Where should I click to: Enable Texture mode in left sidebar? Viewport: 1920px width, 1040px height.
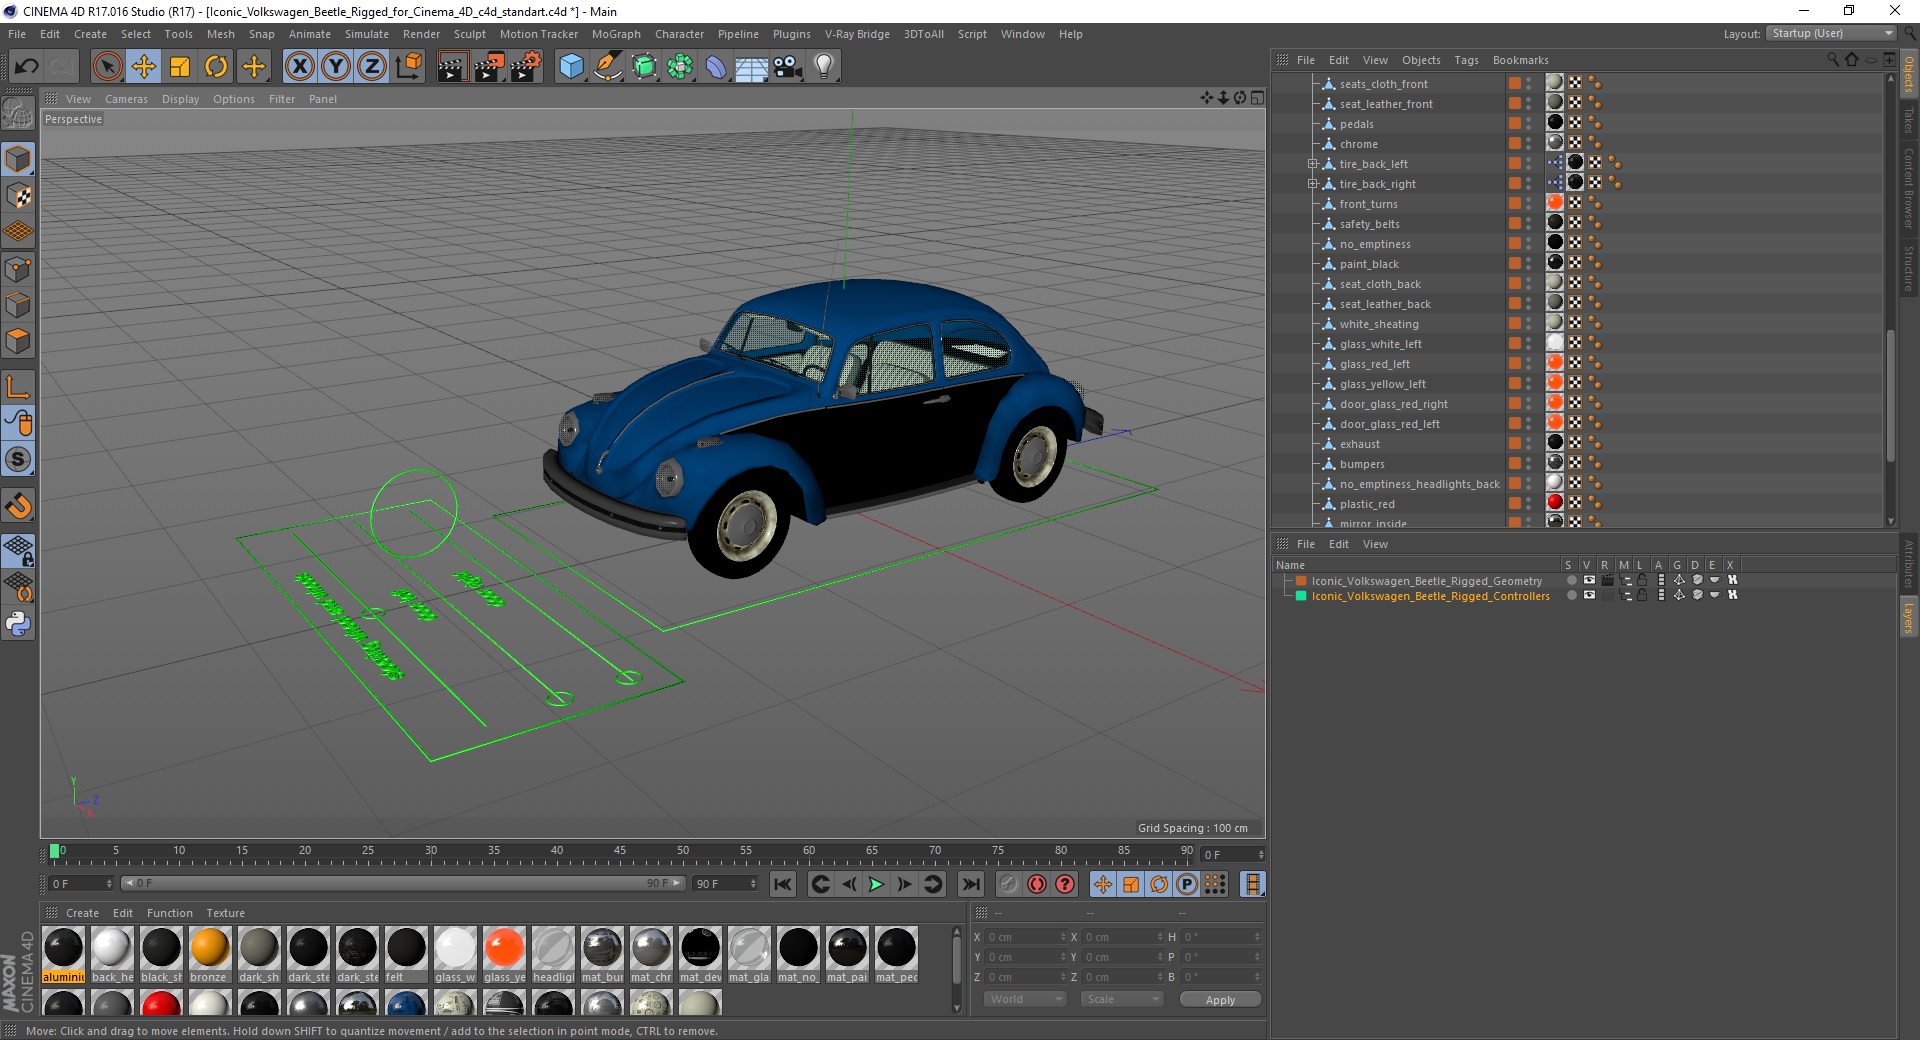click(18, 196)
